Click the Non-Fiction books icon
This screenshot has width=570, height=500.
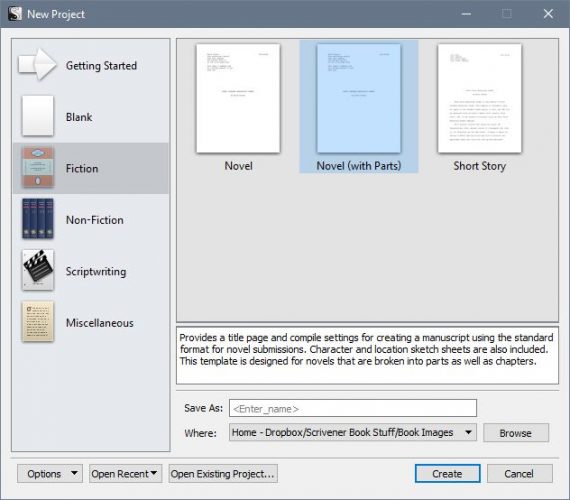click(x=37, y=219)
